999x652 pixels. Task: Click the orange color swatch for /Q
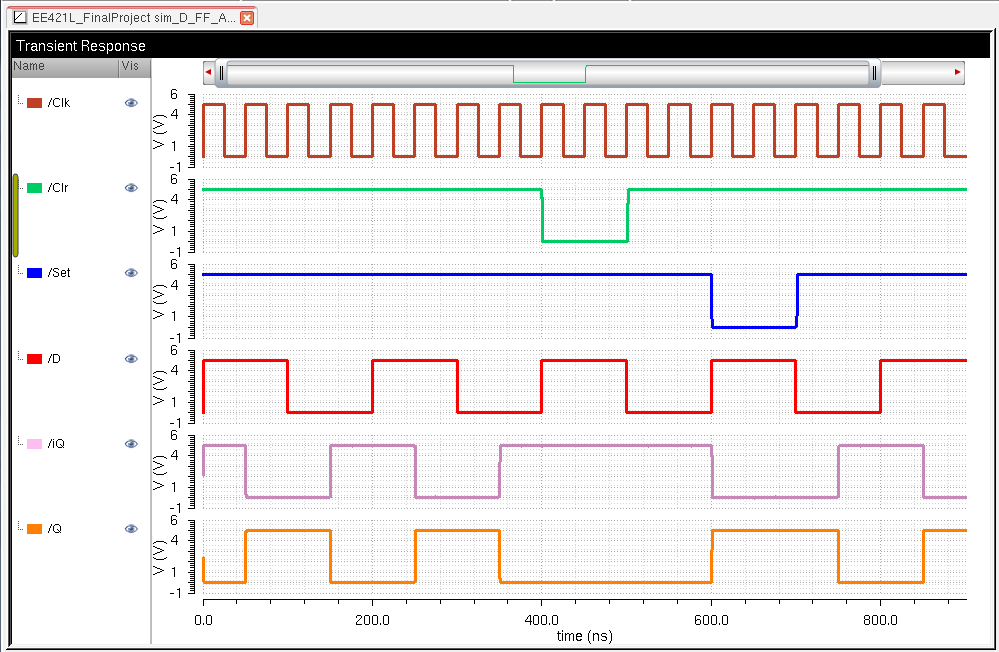34,529
